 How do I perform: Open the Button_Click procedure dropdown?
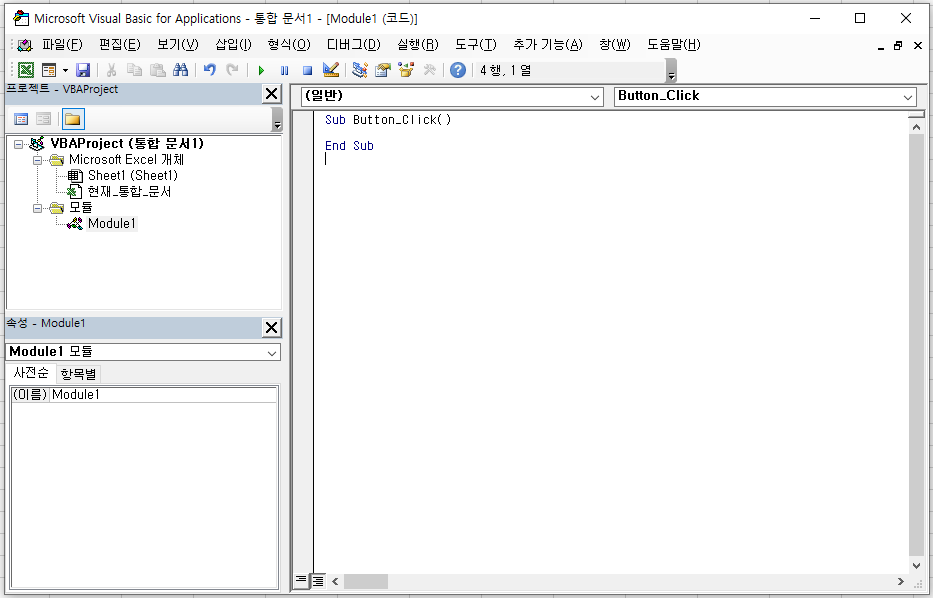[x=907, y=97]
